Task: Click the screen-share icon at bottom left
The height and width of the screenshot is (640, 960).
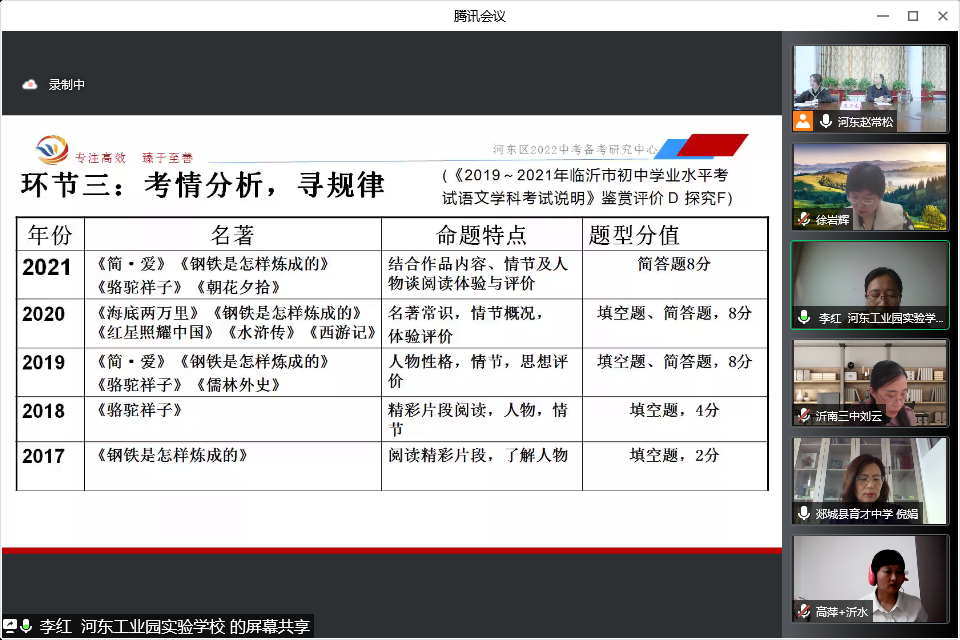Action: click(x=10, y=627)
